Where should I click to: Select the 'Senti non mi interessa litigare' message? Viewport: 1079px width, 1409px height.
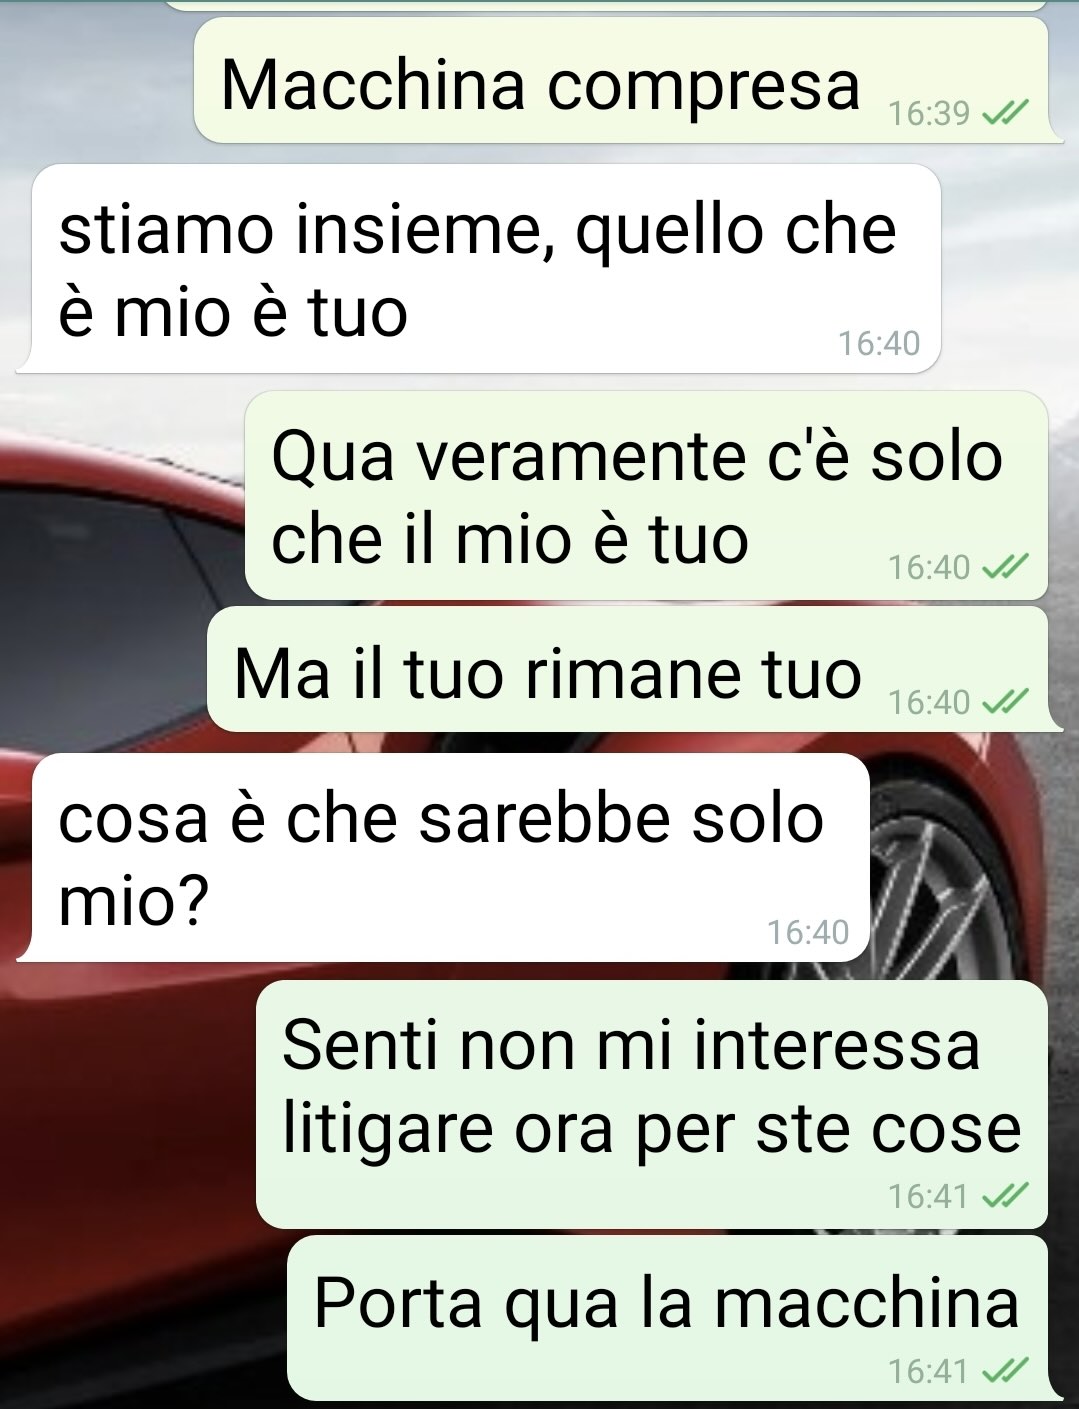pyautogui.click(x=652, y=1104)
